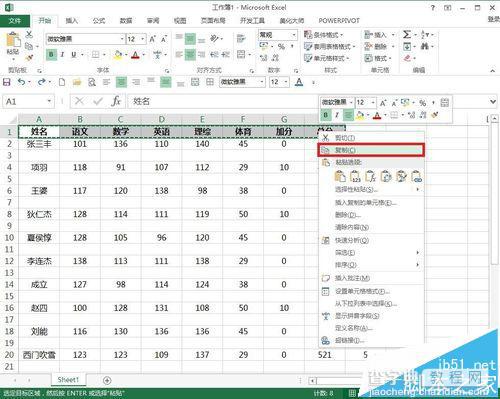The width and height of the screenshot is (500, 399).
Task: Toggle Bold in the ribbon font group
Action: point(51,55)
